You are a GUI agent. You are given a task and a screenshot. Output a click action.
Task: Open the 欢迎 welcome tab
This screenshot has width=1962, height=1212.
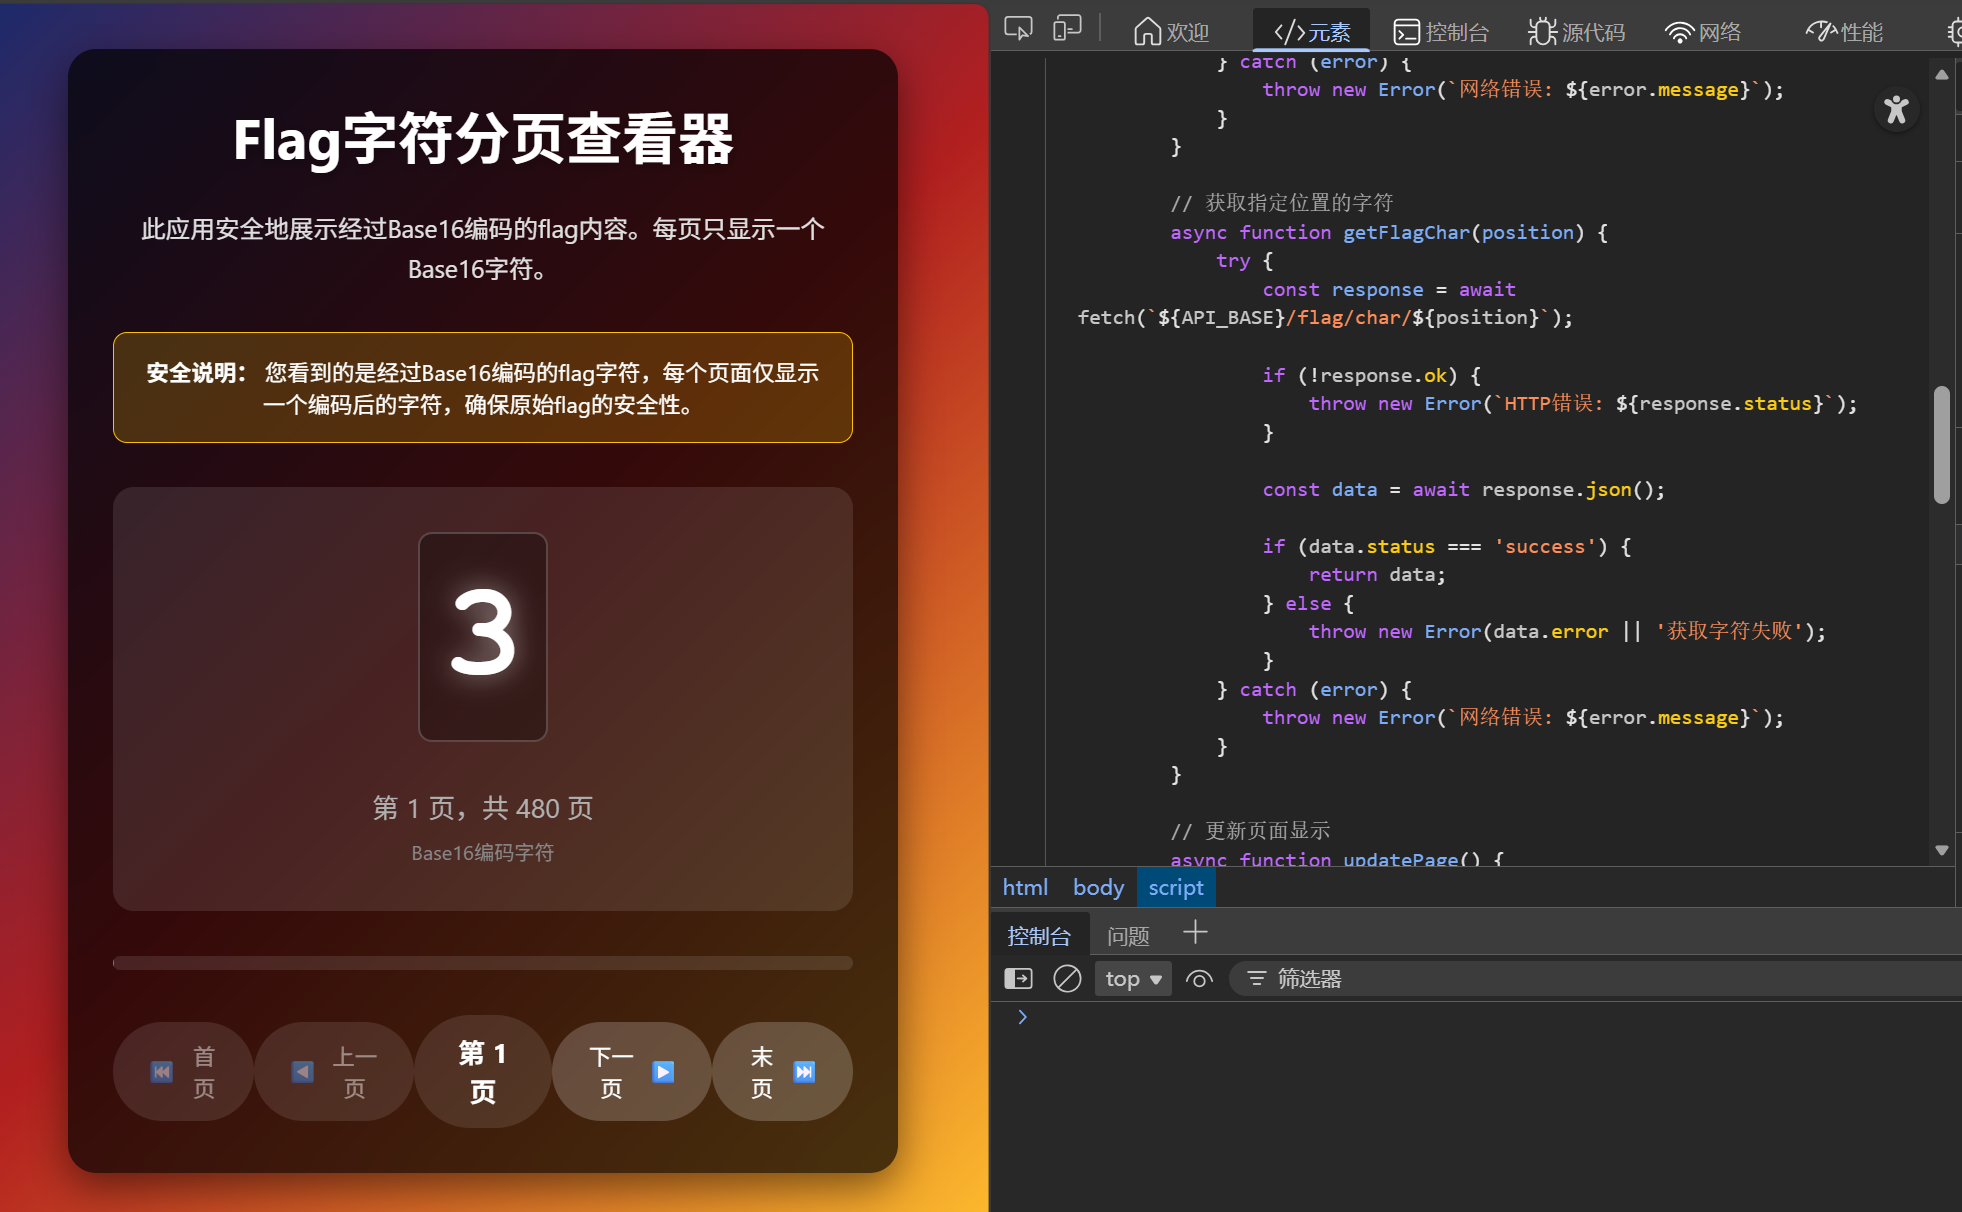point(1171,32)
